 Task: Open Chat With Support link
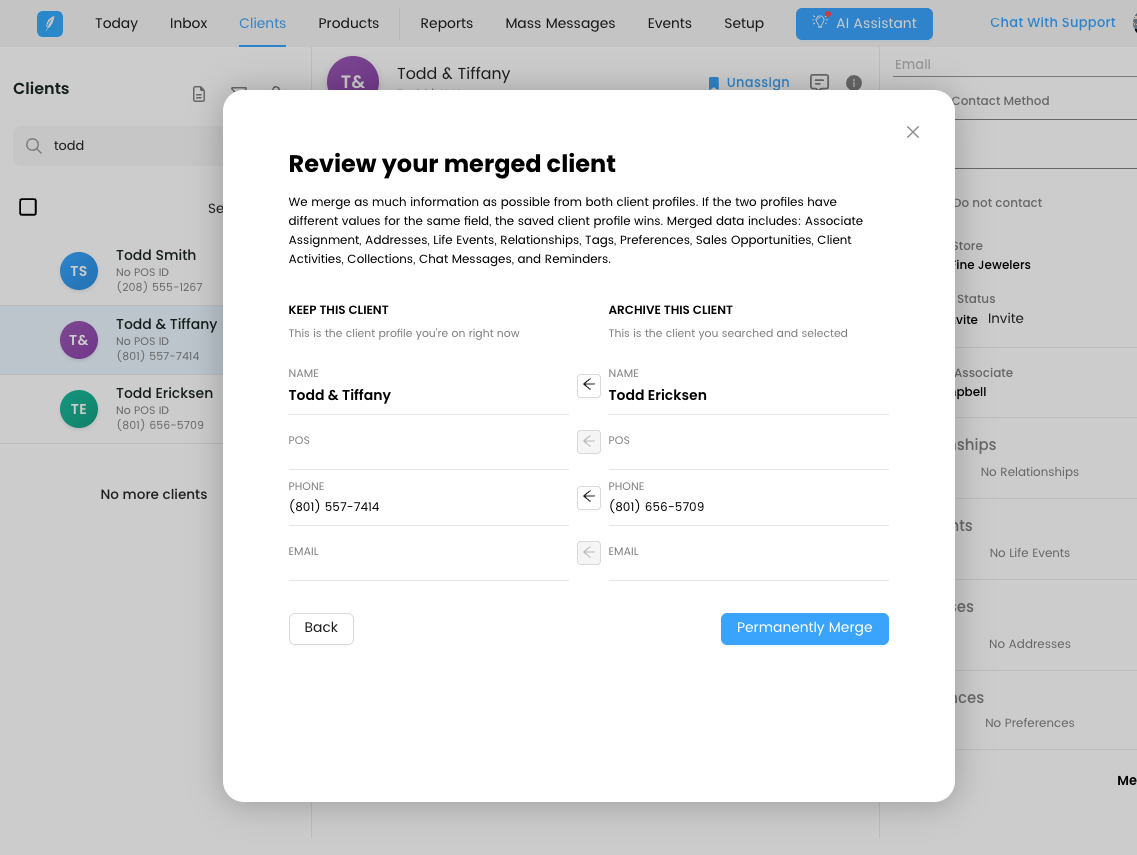pos(1052,22)
